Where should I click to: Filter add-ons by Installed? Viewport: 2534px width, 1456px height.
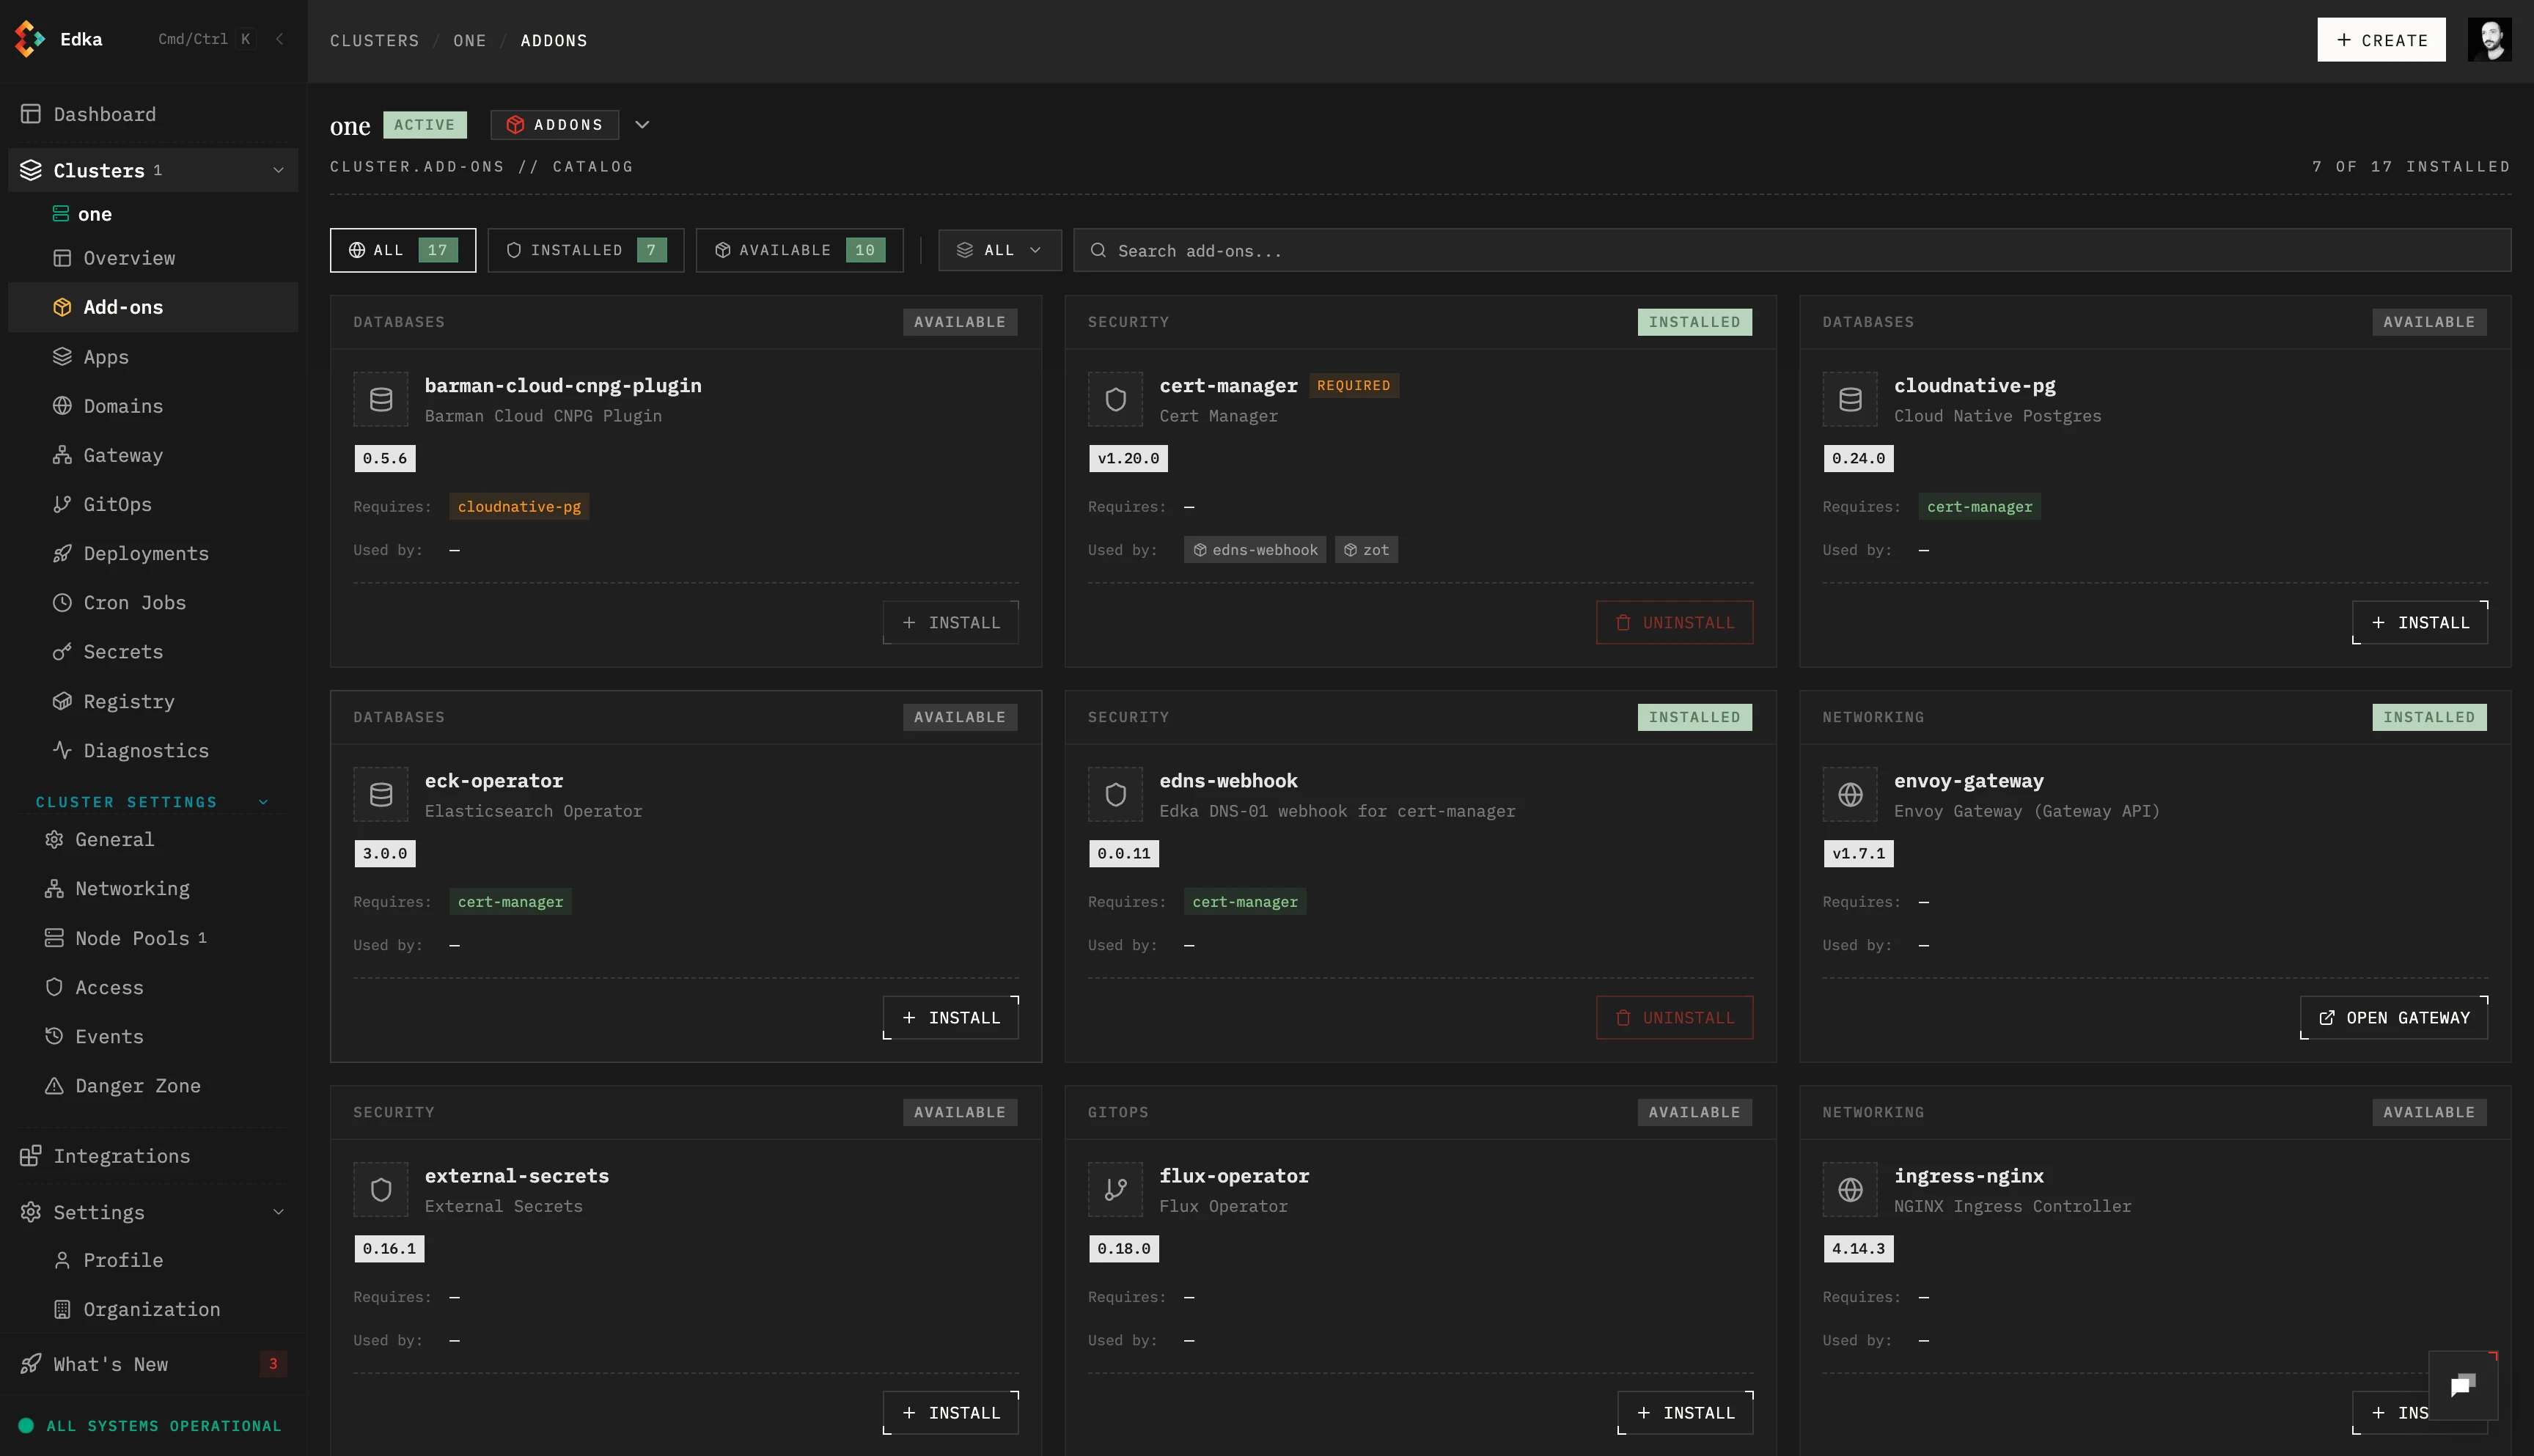click(x=585, y=250)
